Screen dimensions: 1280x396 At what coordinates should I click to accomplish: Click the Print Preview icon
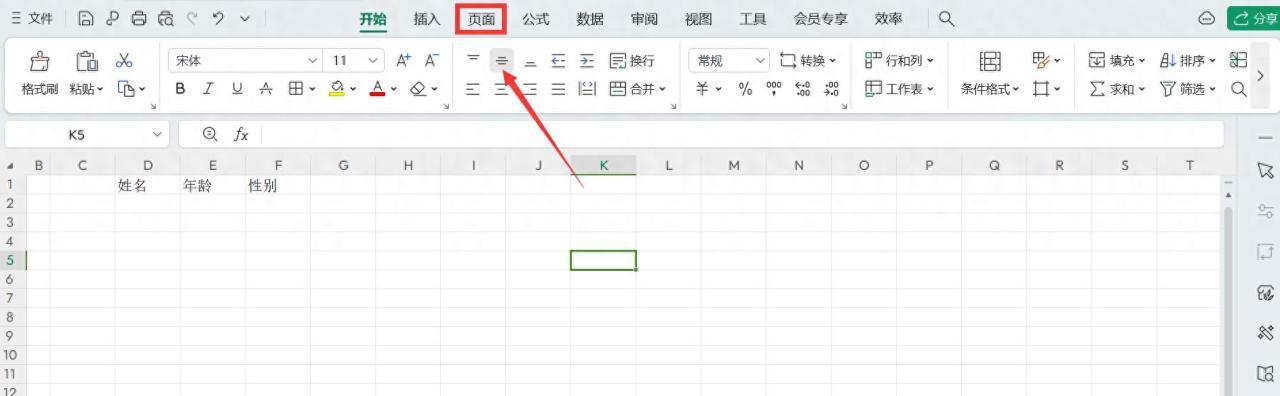pos(165,19)
